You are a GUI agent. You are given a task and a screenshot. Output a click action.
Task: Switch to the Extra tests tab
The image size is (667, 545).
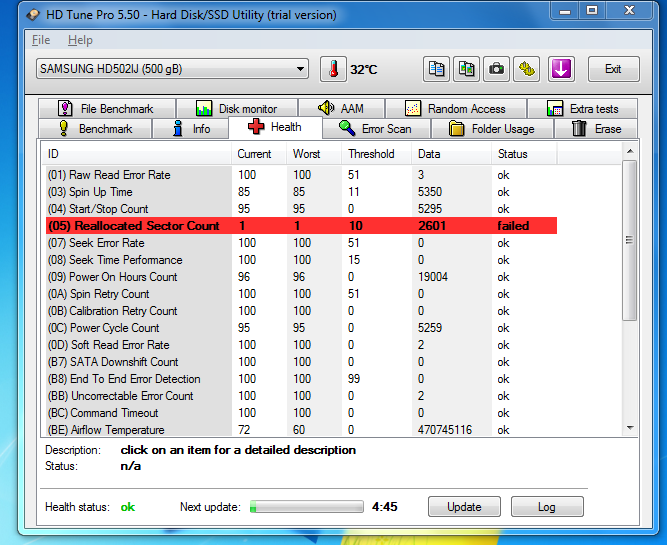(x=582, y=108)
